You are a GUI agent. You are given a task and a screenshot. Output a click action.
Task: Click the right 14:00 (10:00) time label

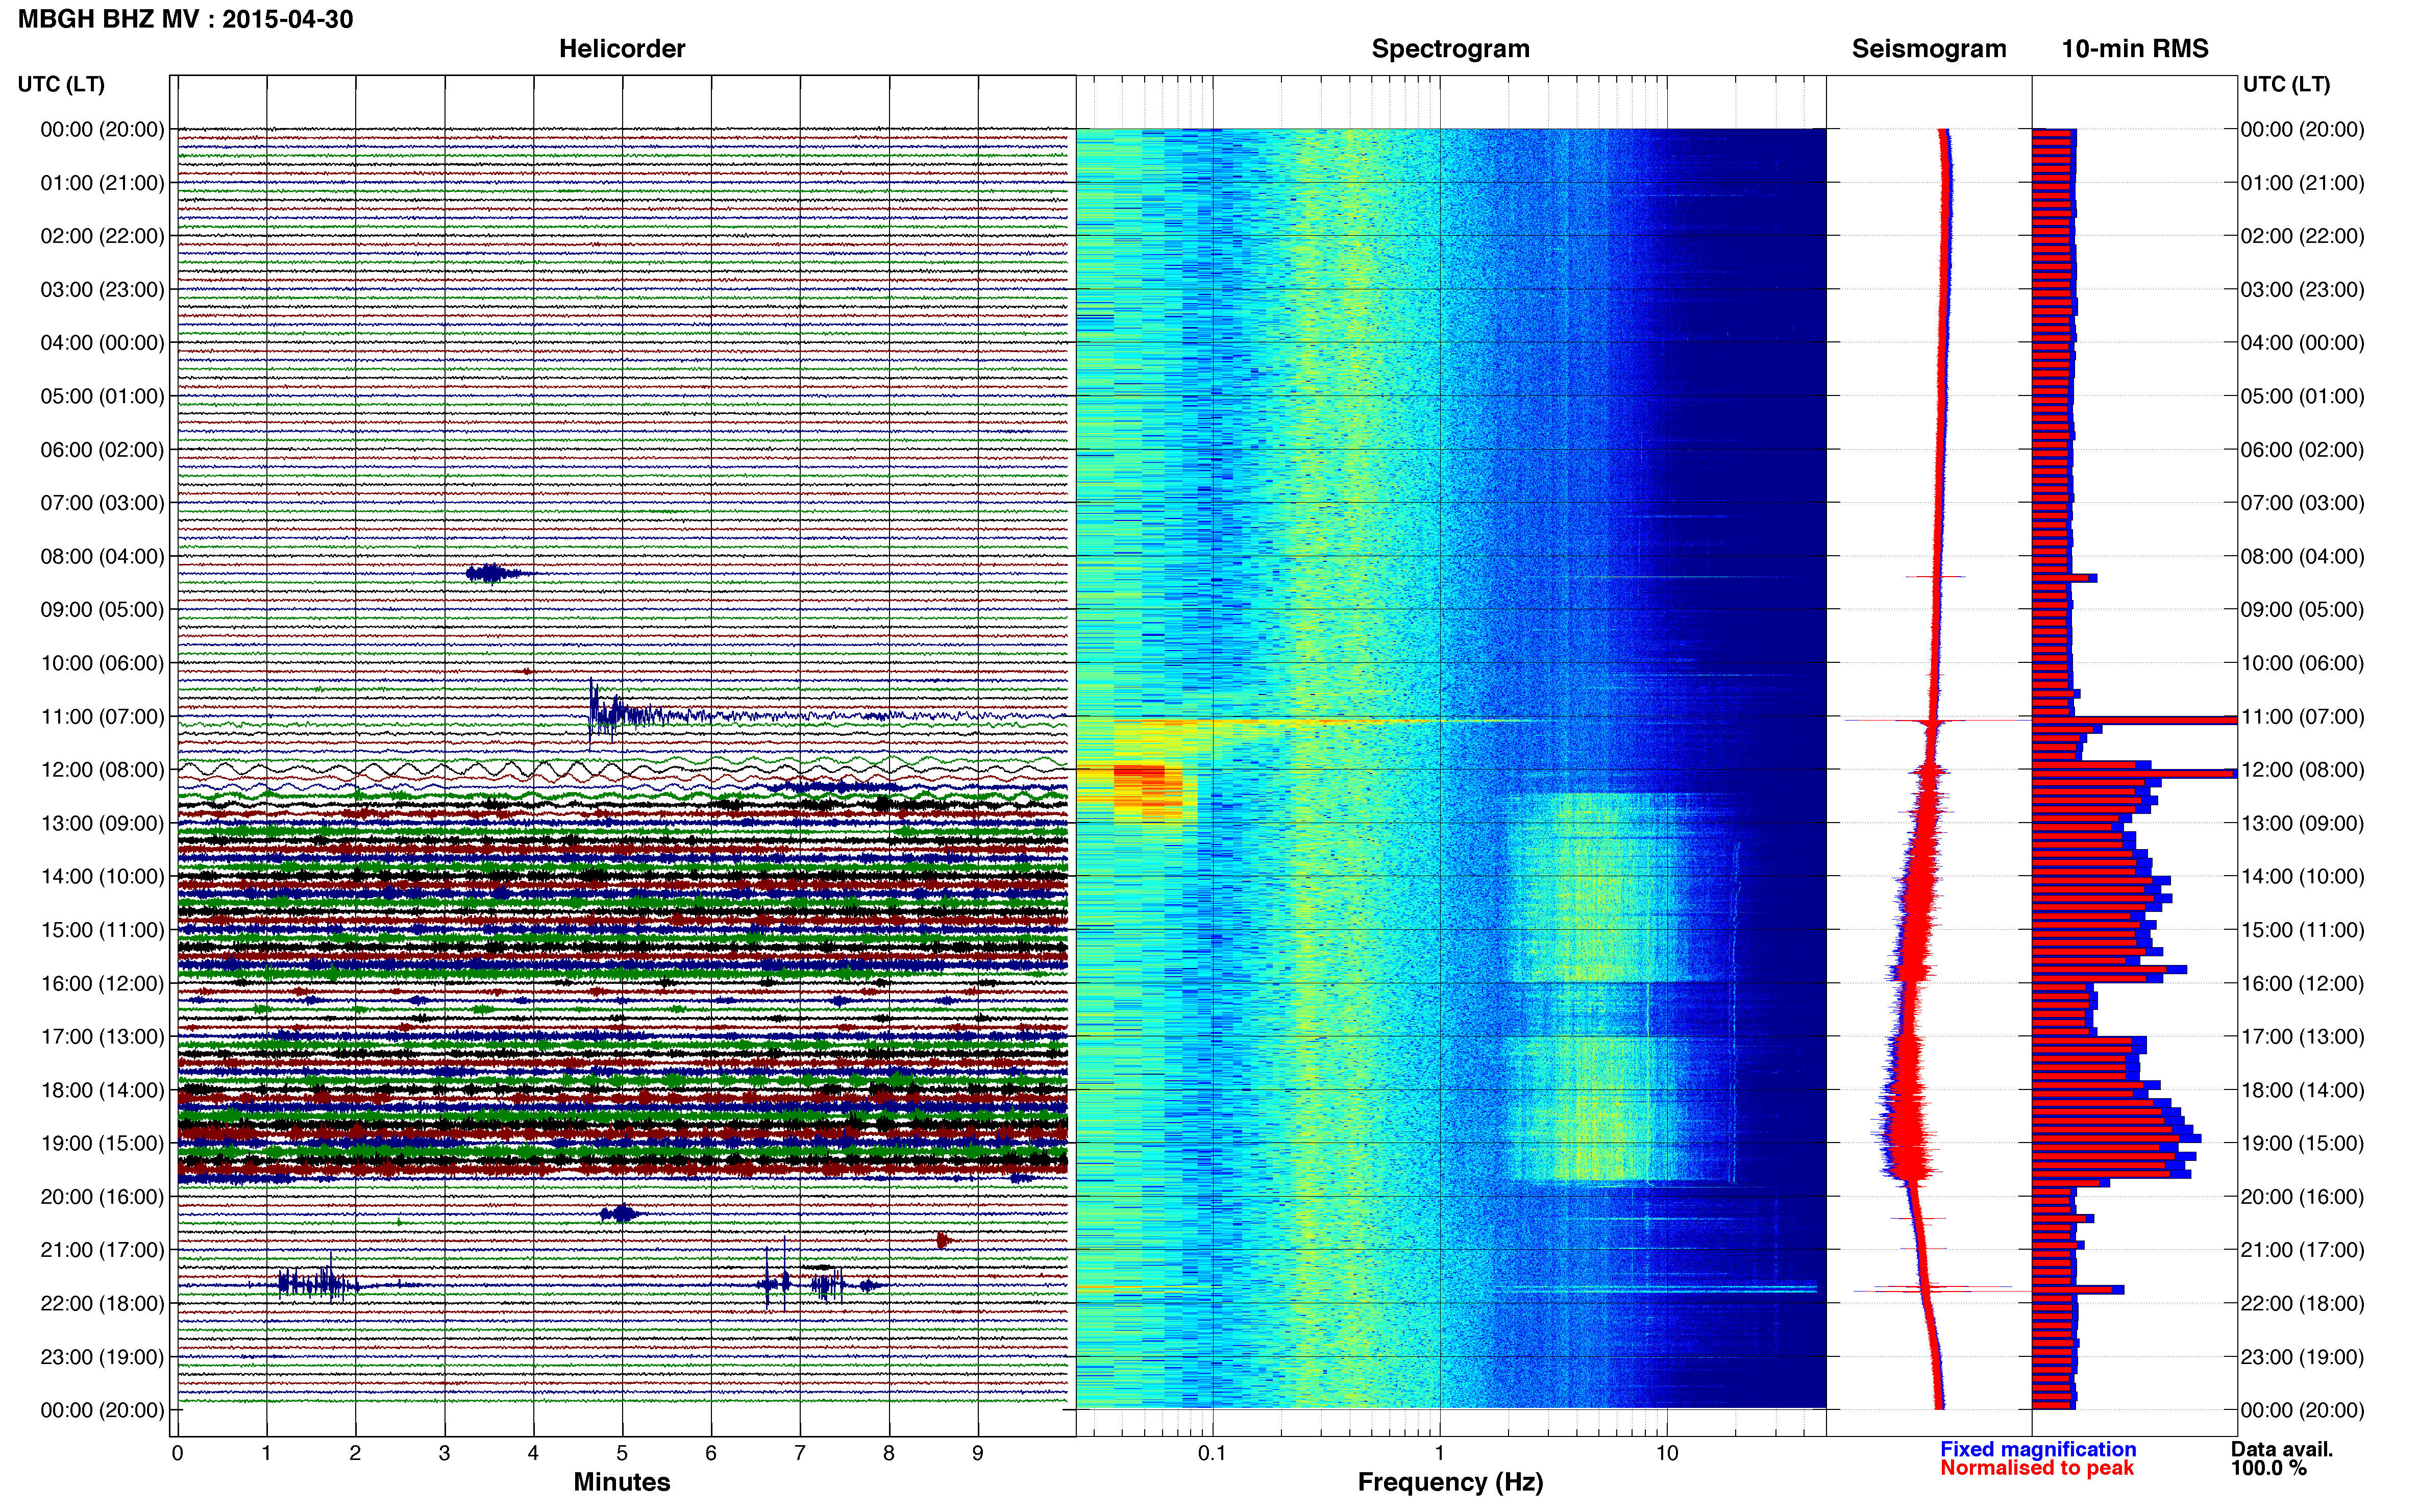pyautogui.click(x=2303, y=876)
